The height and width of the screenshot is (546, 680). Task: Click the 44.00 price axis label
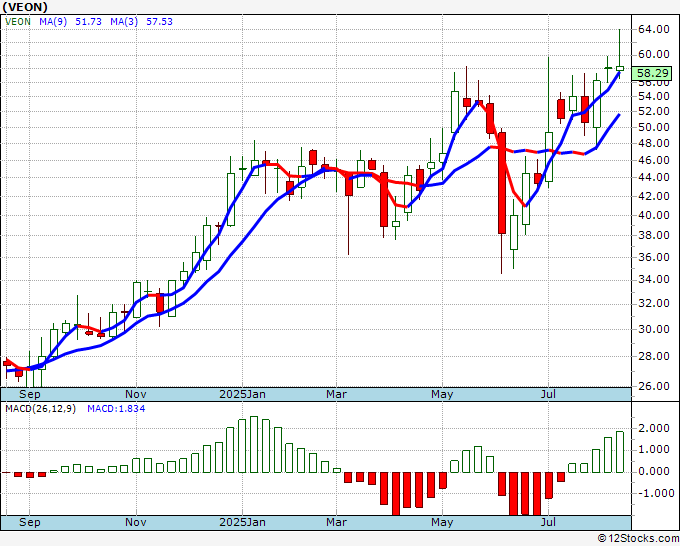[x=654, y=177]
